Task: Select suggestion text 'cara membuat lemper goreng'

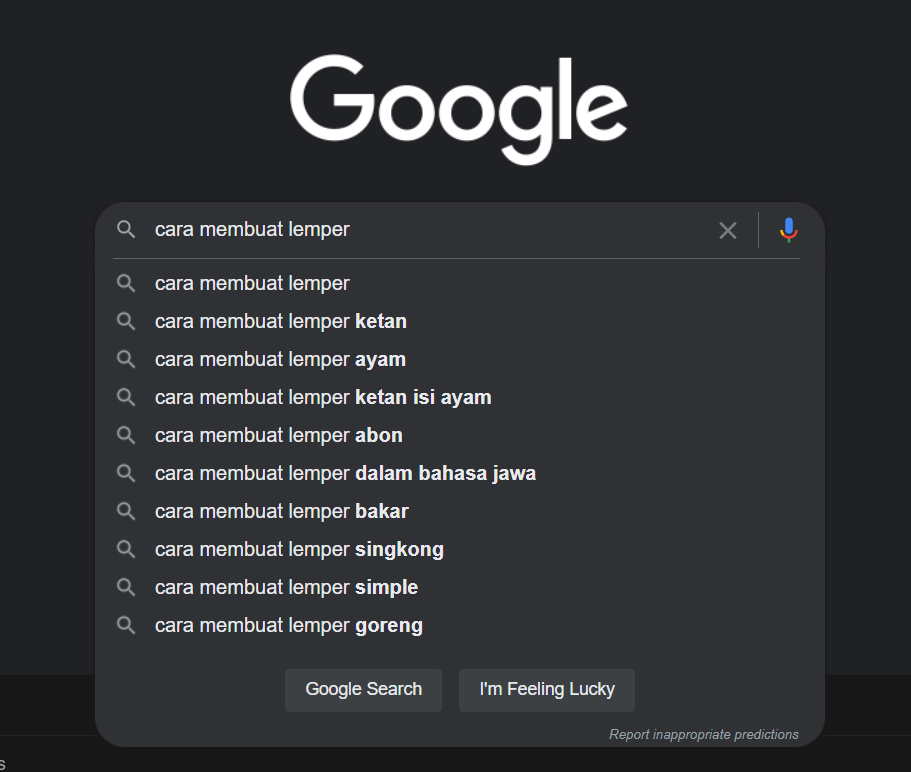Action: 289,626
